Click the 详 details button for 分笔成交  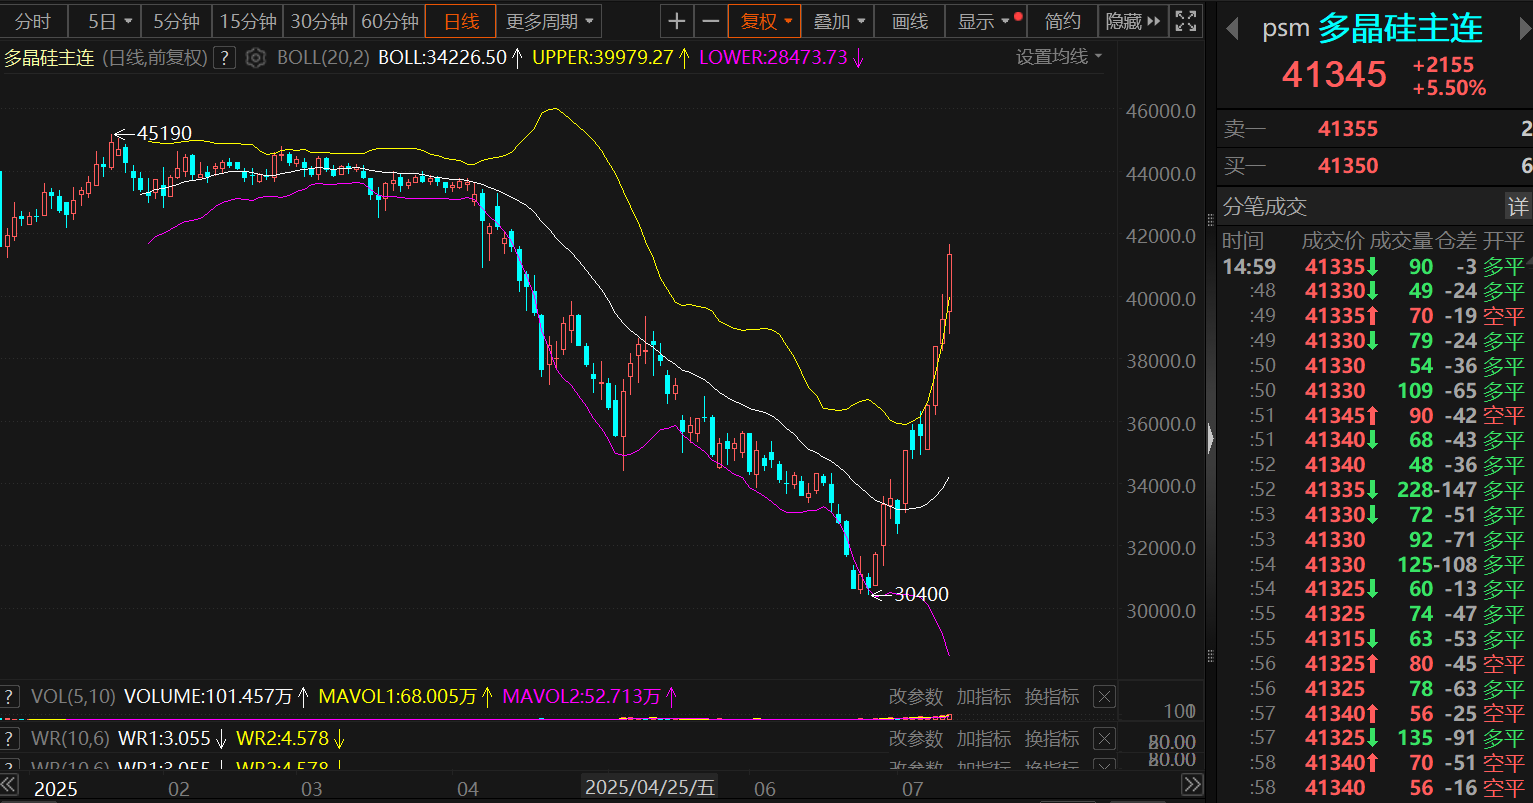point(1517,207)
